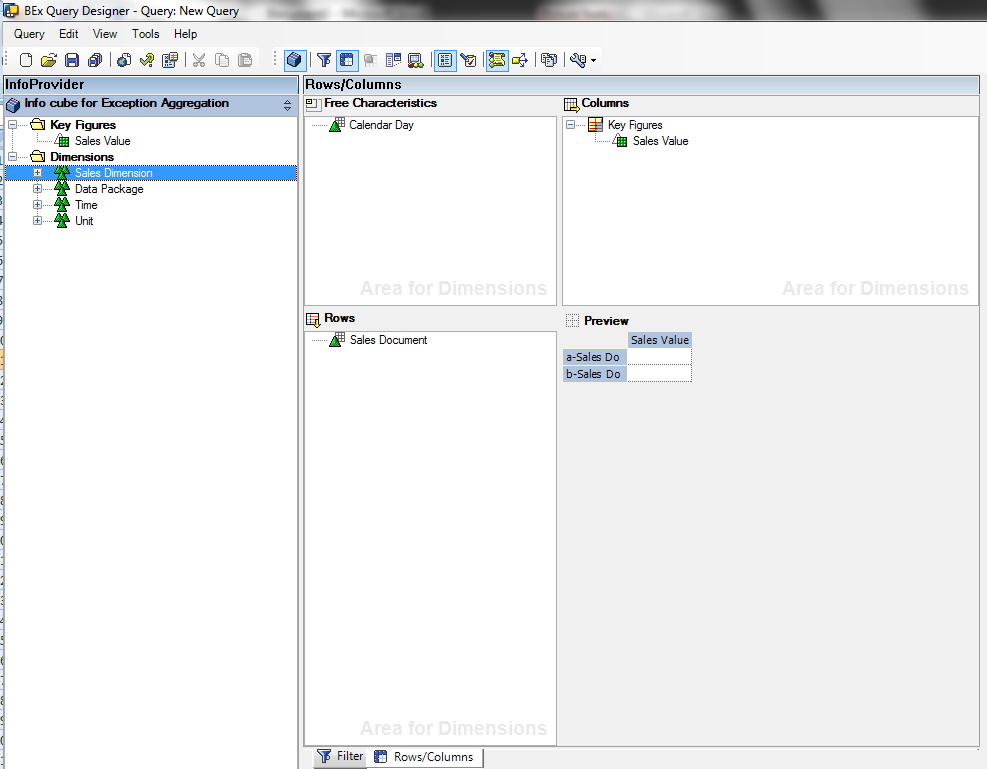Toggle the InfoProvider cube view icon

tap(295, 60)
